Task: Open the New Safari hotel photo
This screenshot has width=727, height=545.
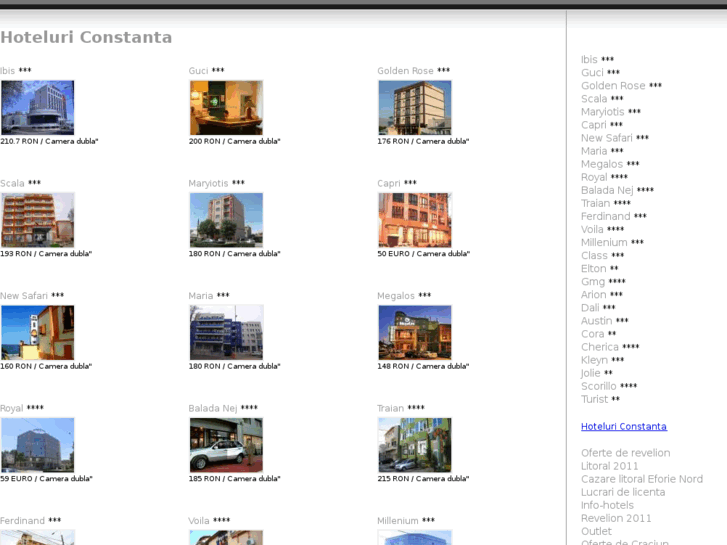Action: 38,333
